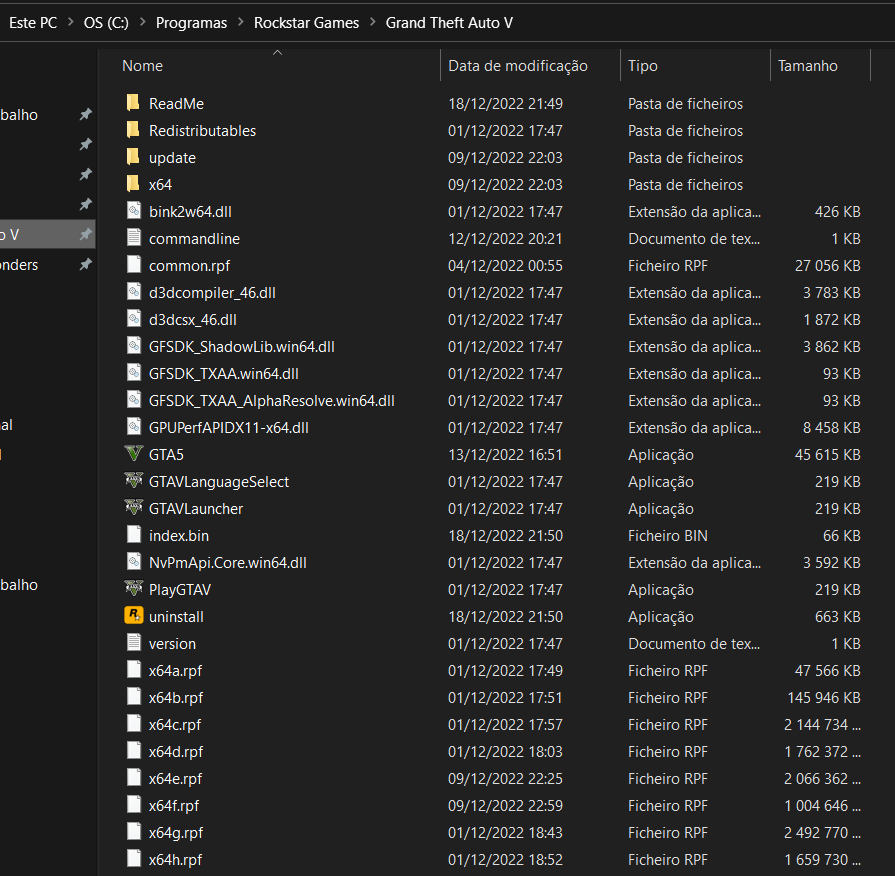Click the '09/12/2022 22:59' date of x64f.rpf

505,805
